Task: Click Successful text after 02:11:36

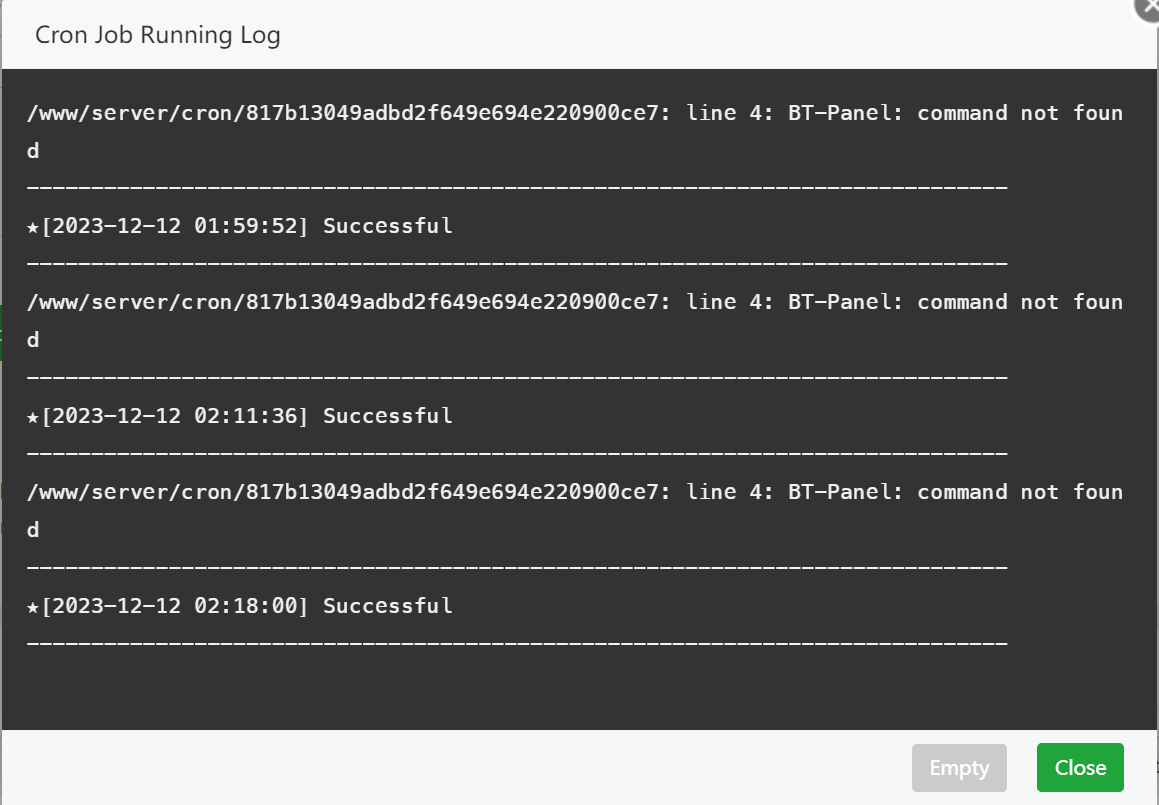Action: (x=388, y=416)
